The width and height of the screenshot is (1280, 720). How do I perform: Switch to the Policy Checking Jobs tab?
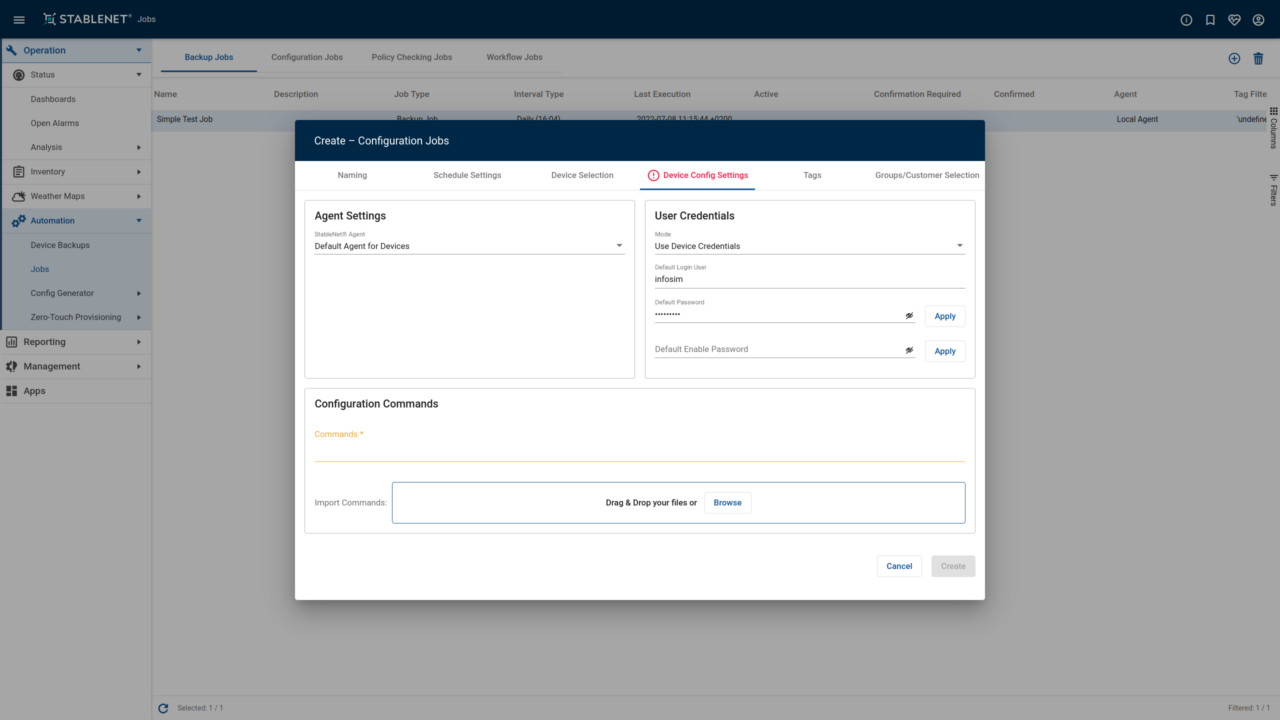coord(411,57)
